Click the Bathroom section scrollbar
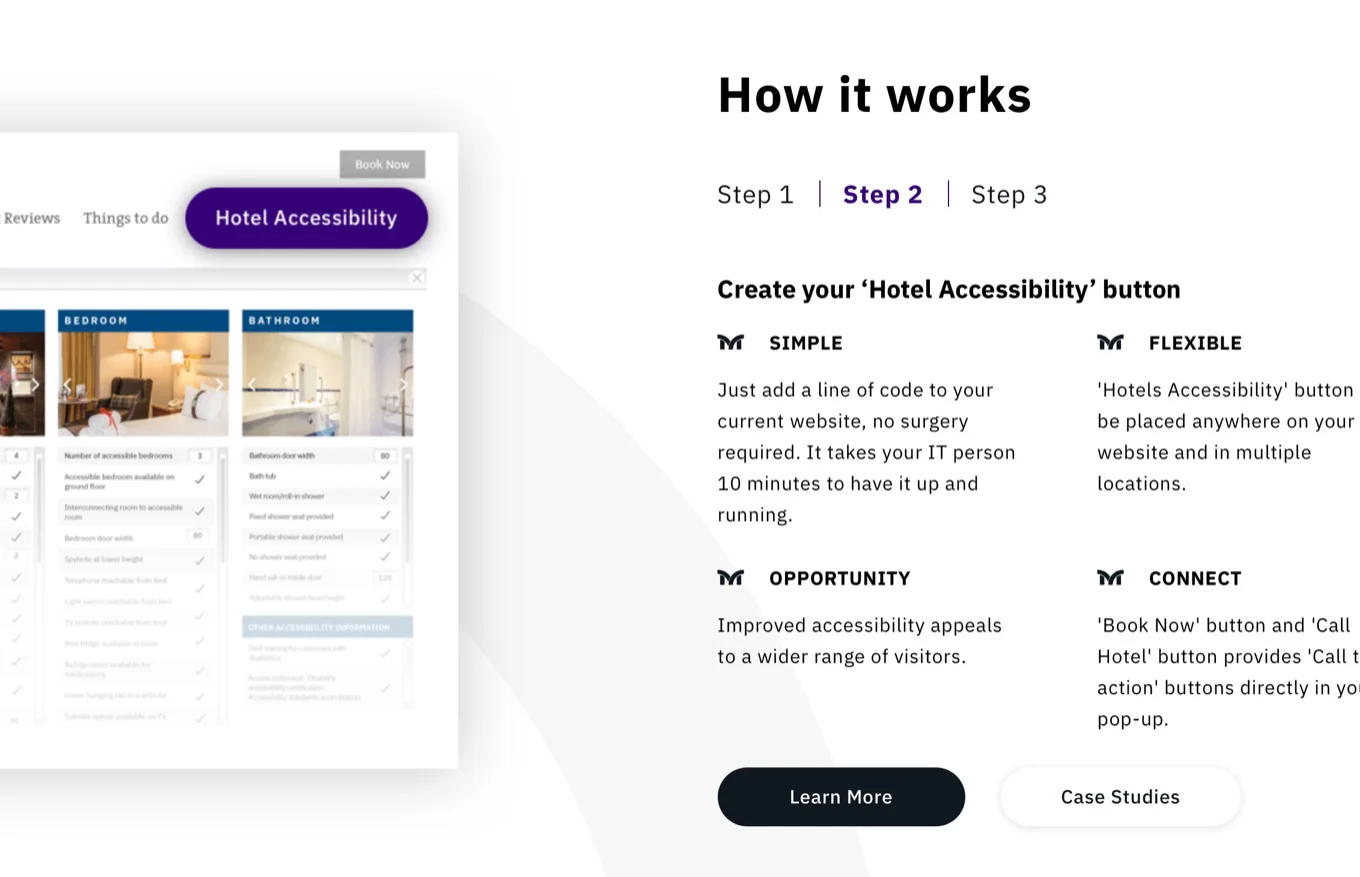The width and height of the screenshot is (1360, 877). point(407,528)
